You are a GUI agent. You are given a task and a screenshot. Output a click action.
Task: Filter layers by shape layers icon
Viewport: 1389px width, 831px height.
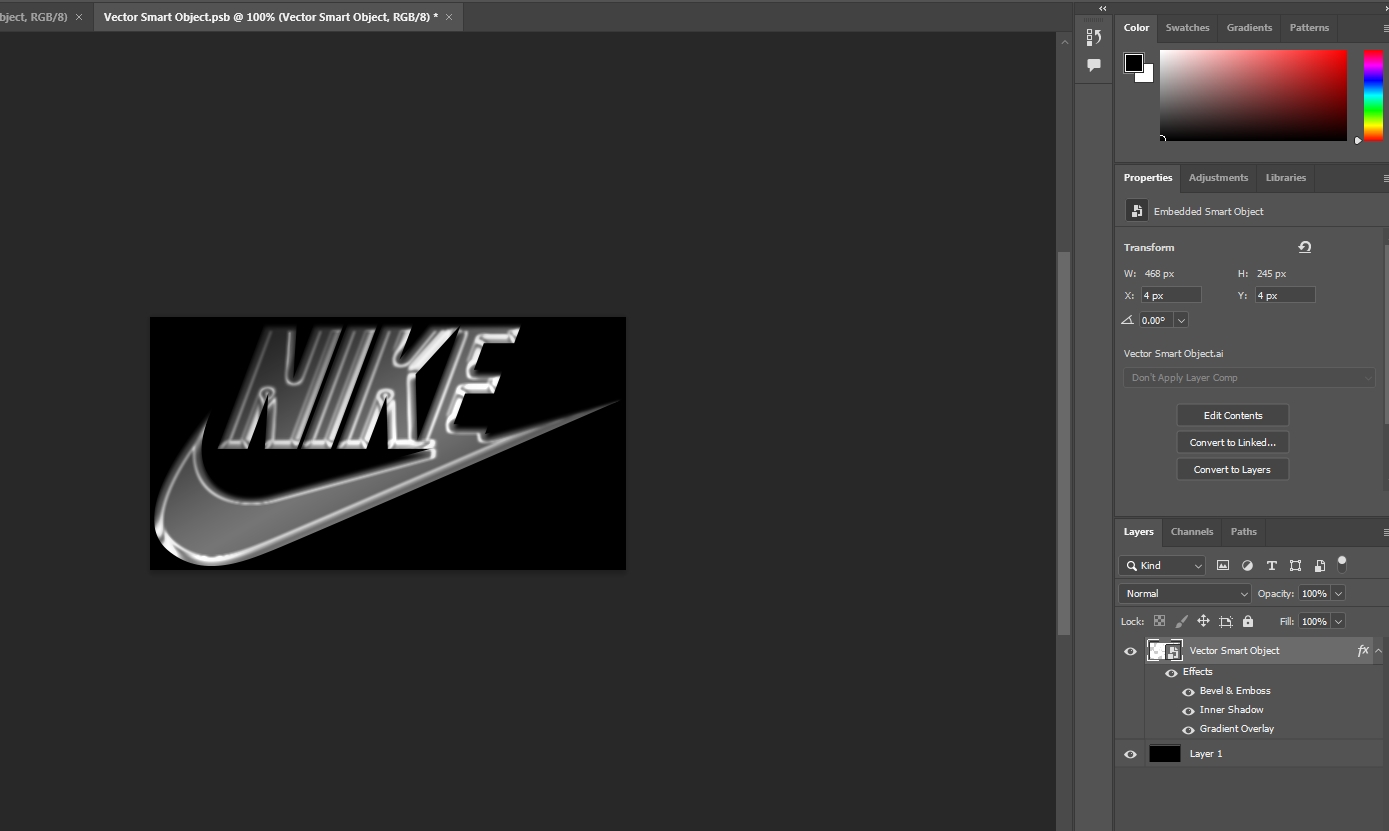pos(1295,565)
